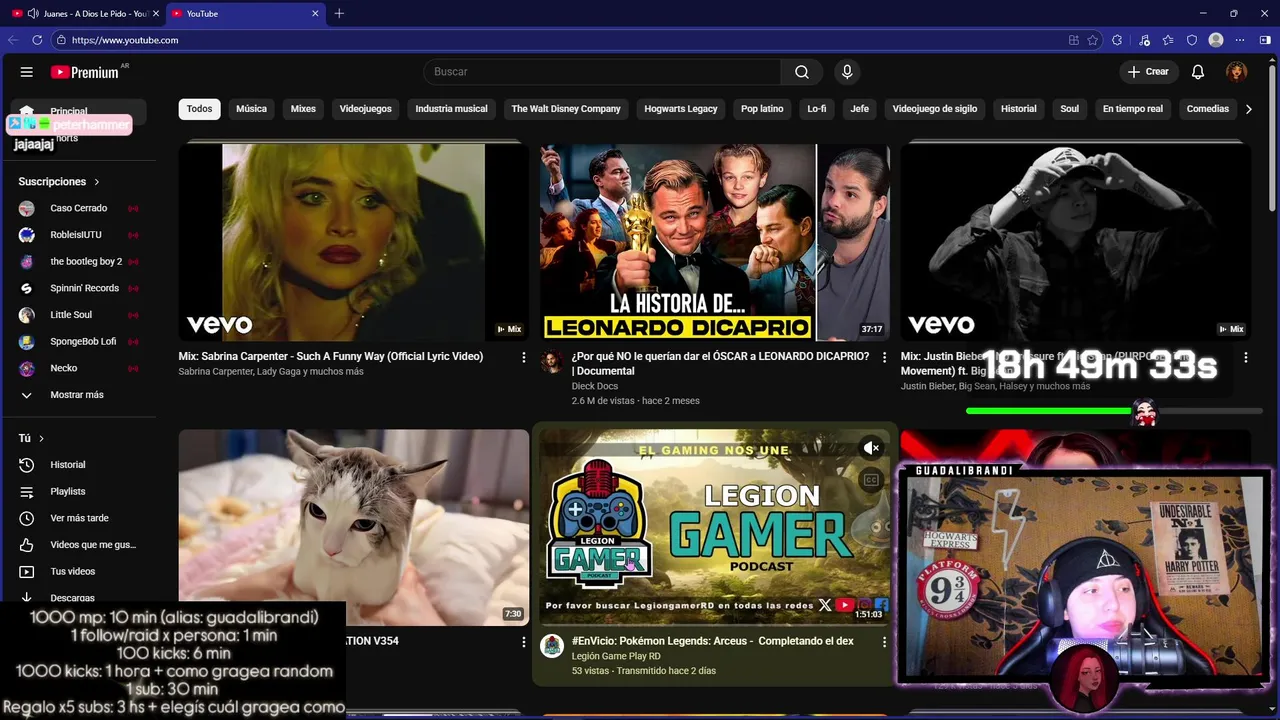
Task: Select the Videojuegos filter chip
Action: tap(365, 109)
